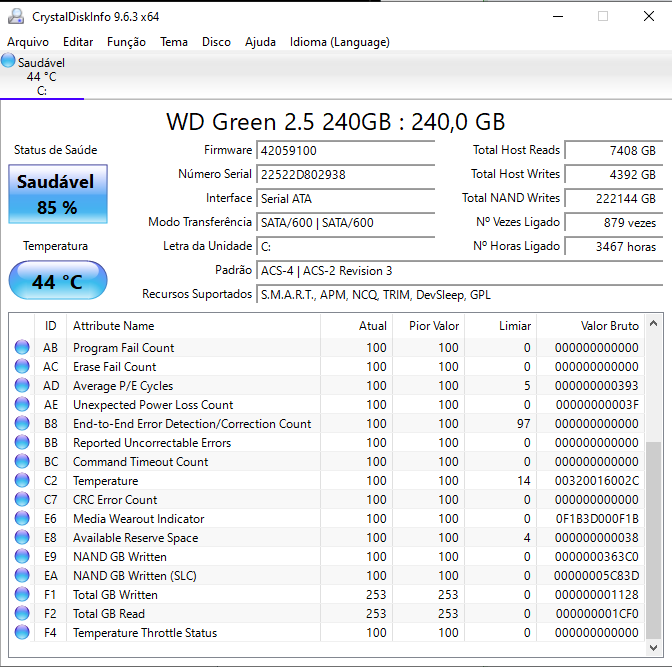The height and width of the screenshot is (667, 672).
Task: Click the CrystalDiskInfo title bar app icon
Action: pyautogui.click(x=16, y=16)
